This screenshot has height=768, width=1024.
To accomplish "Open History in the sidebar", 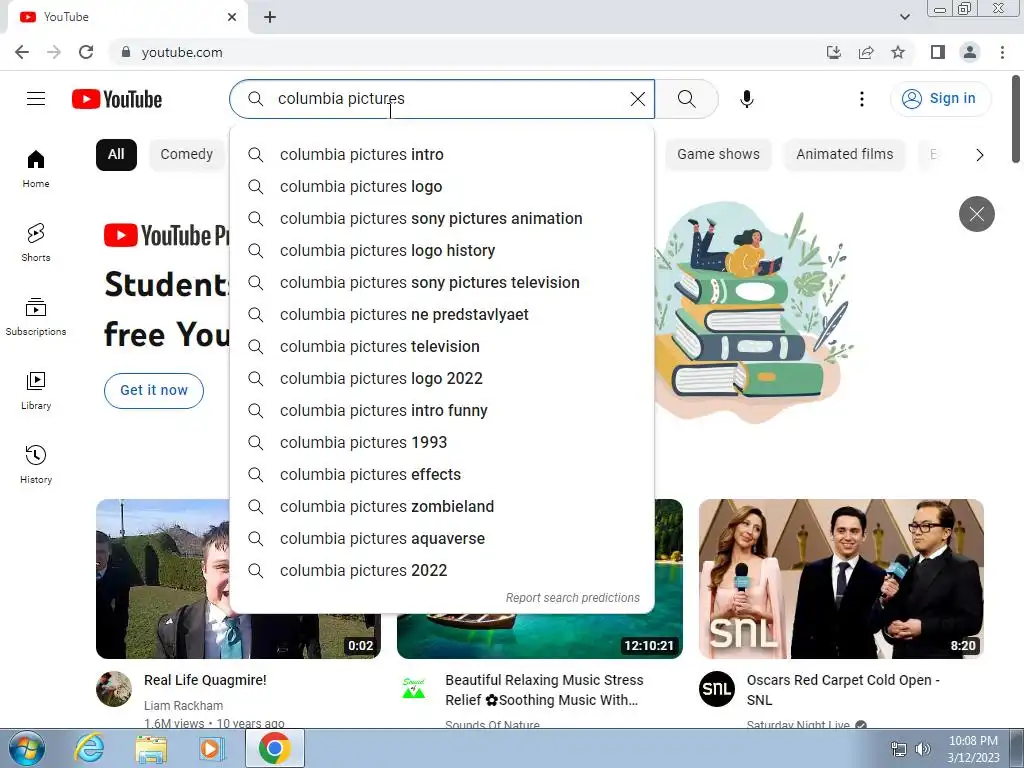I will 36,464.
